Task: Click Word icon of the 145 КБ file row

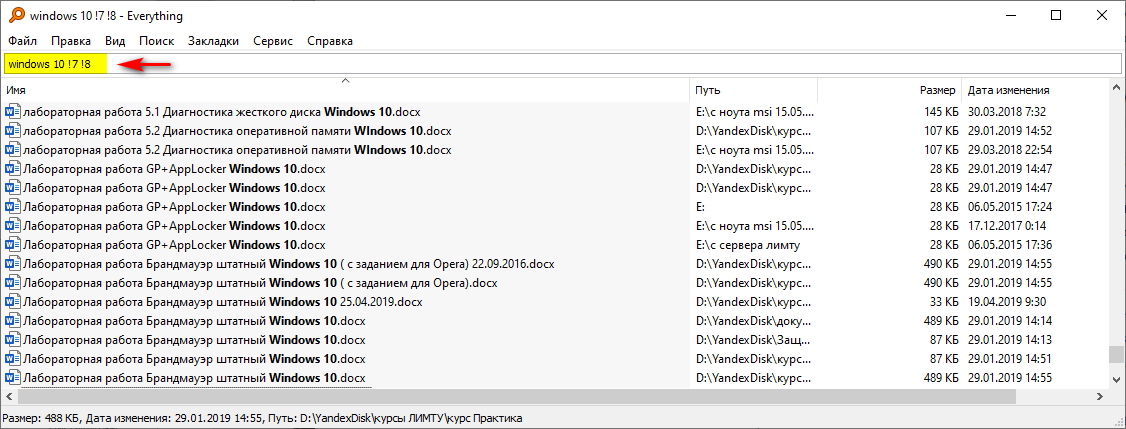Action: [12, 112]
